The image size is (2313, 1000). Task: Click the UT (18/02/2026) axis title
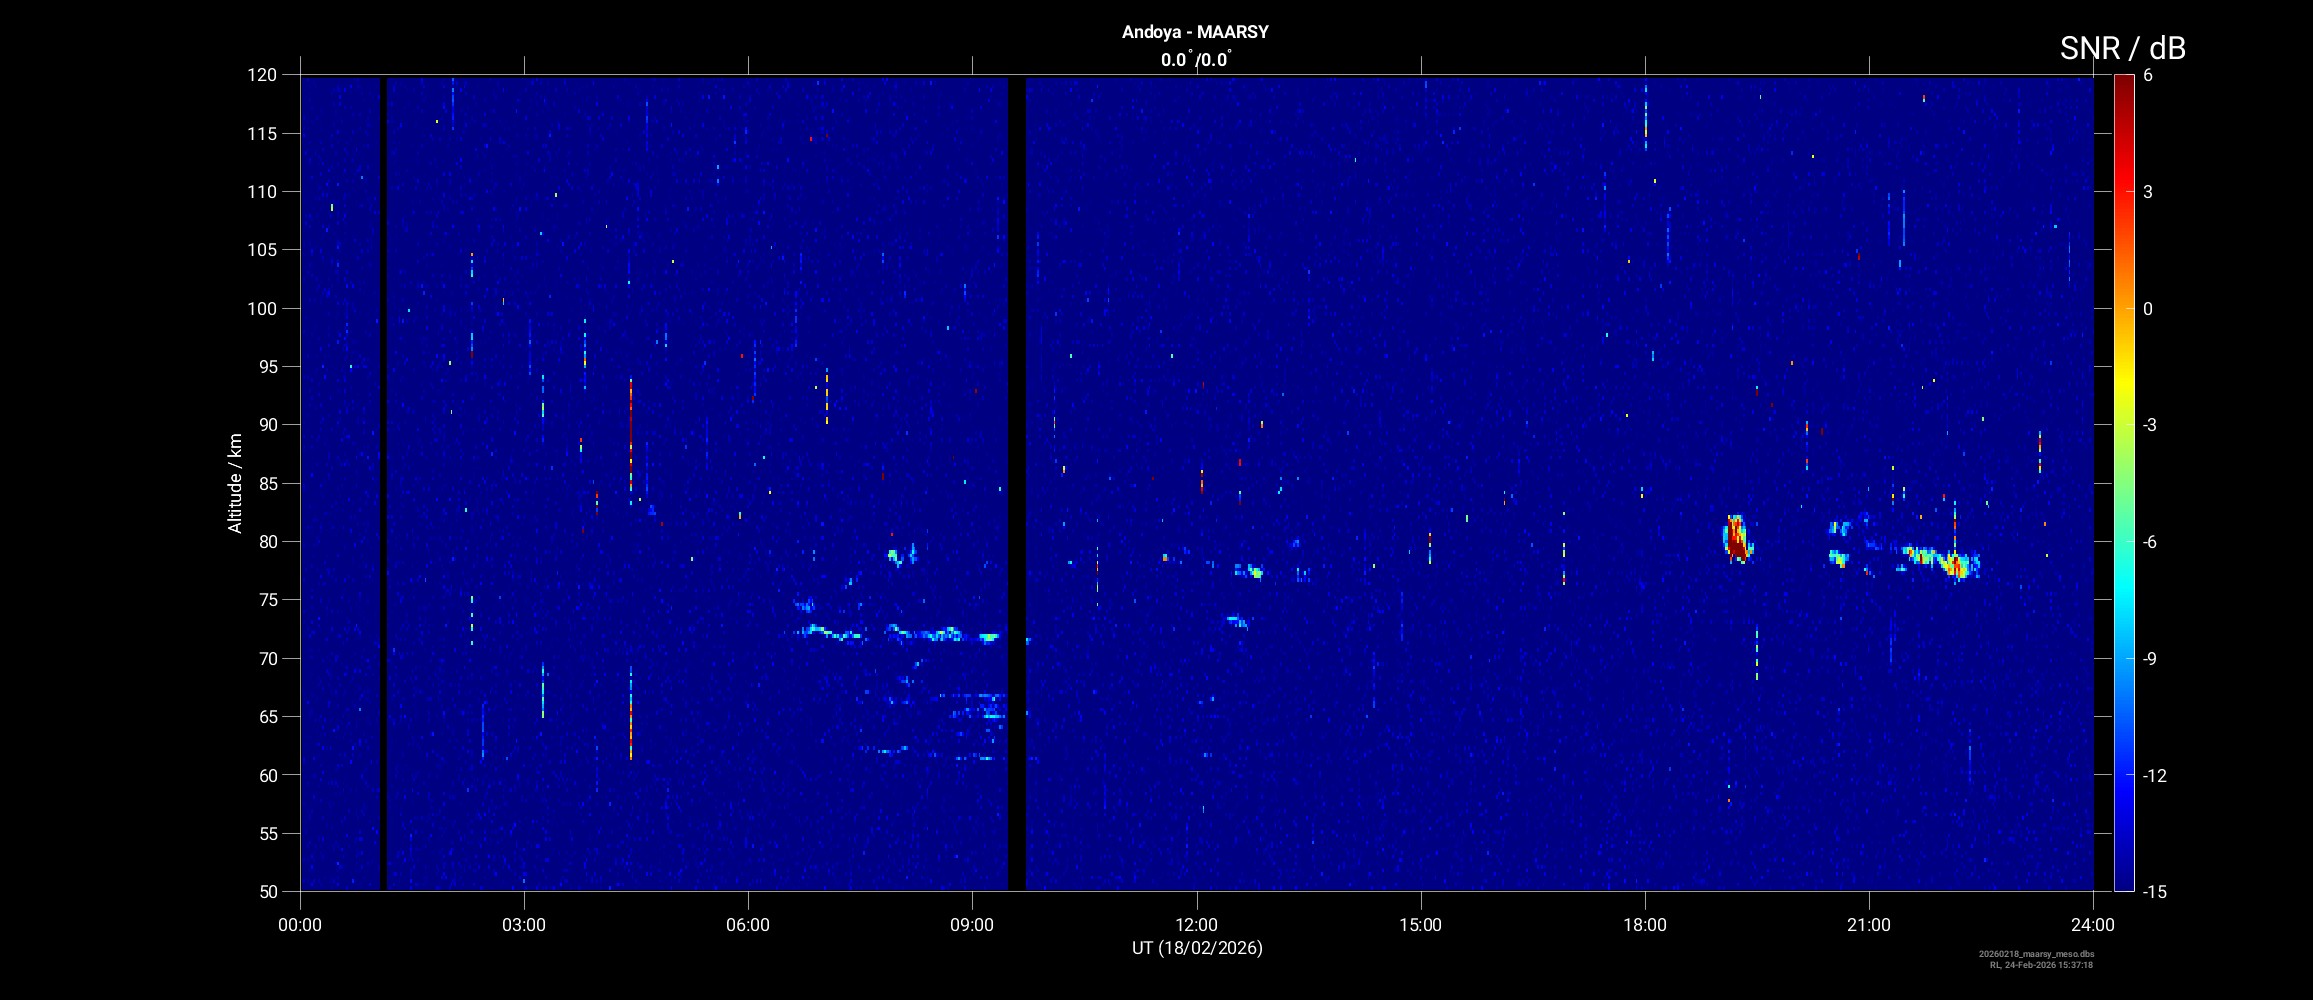[x=1196, y=948]
